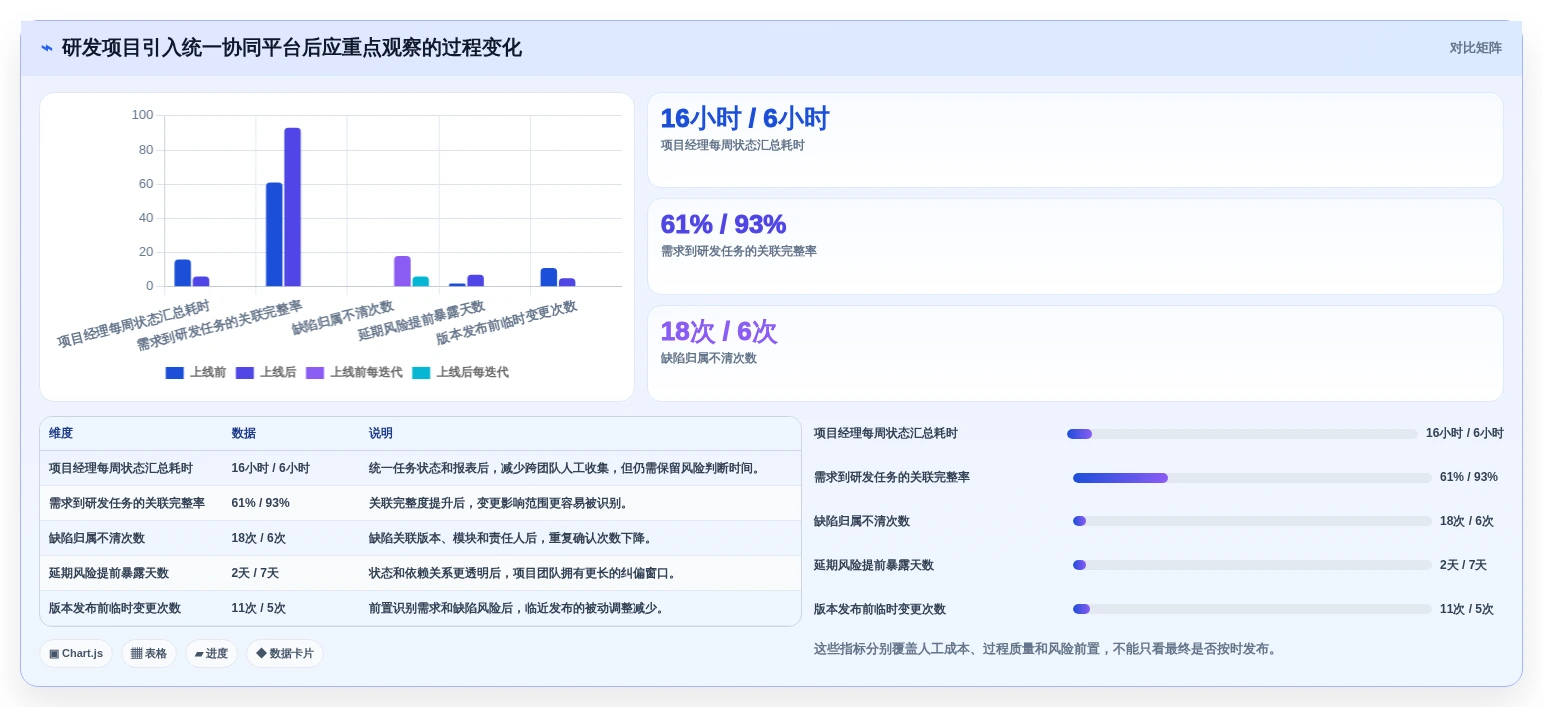Click the cyan 上线后每迭代 bar in the chart
The image size is (1543, 707).
coord(421,281)
